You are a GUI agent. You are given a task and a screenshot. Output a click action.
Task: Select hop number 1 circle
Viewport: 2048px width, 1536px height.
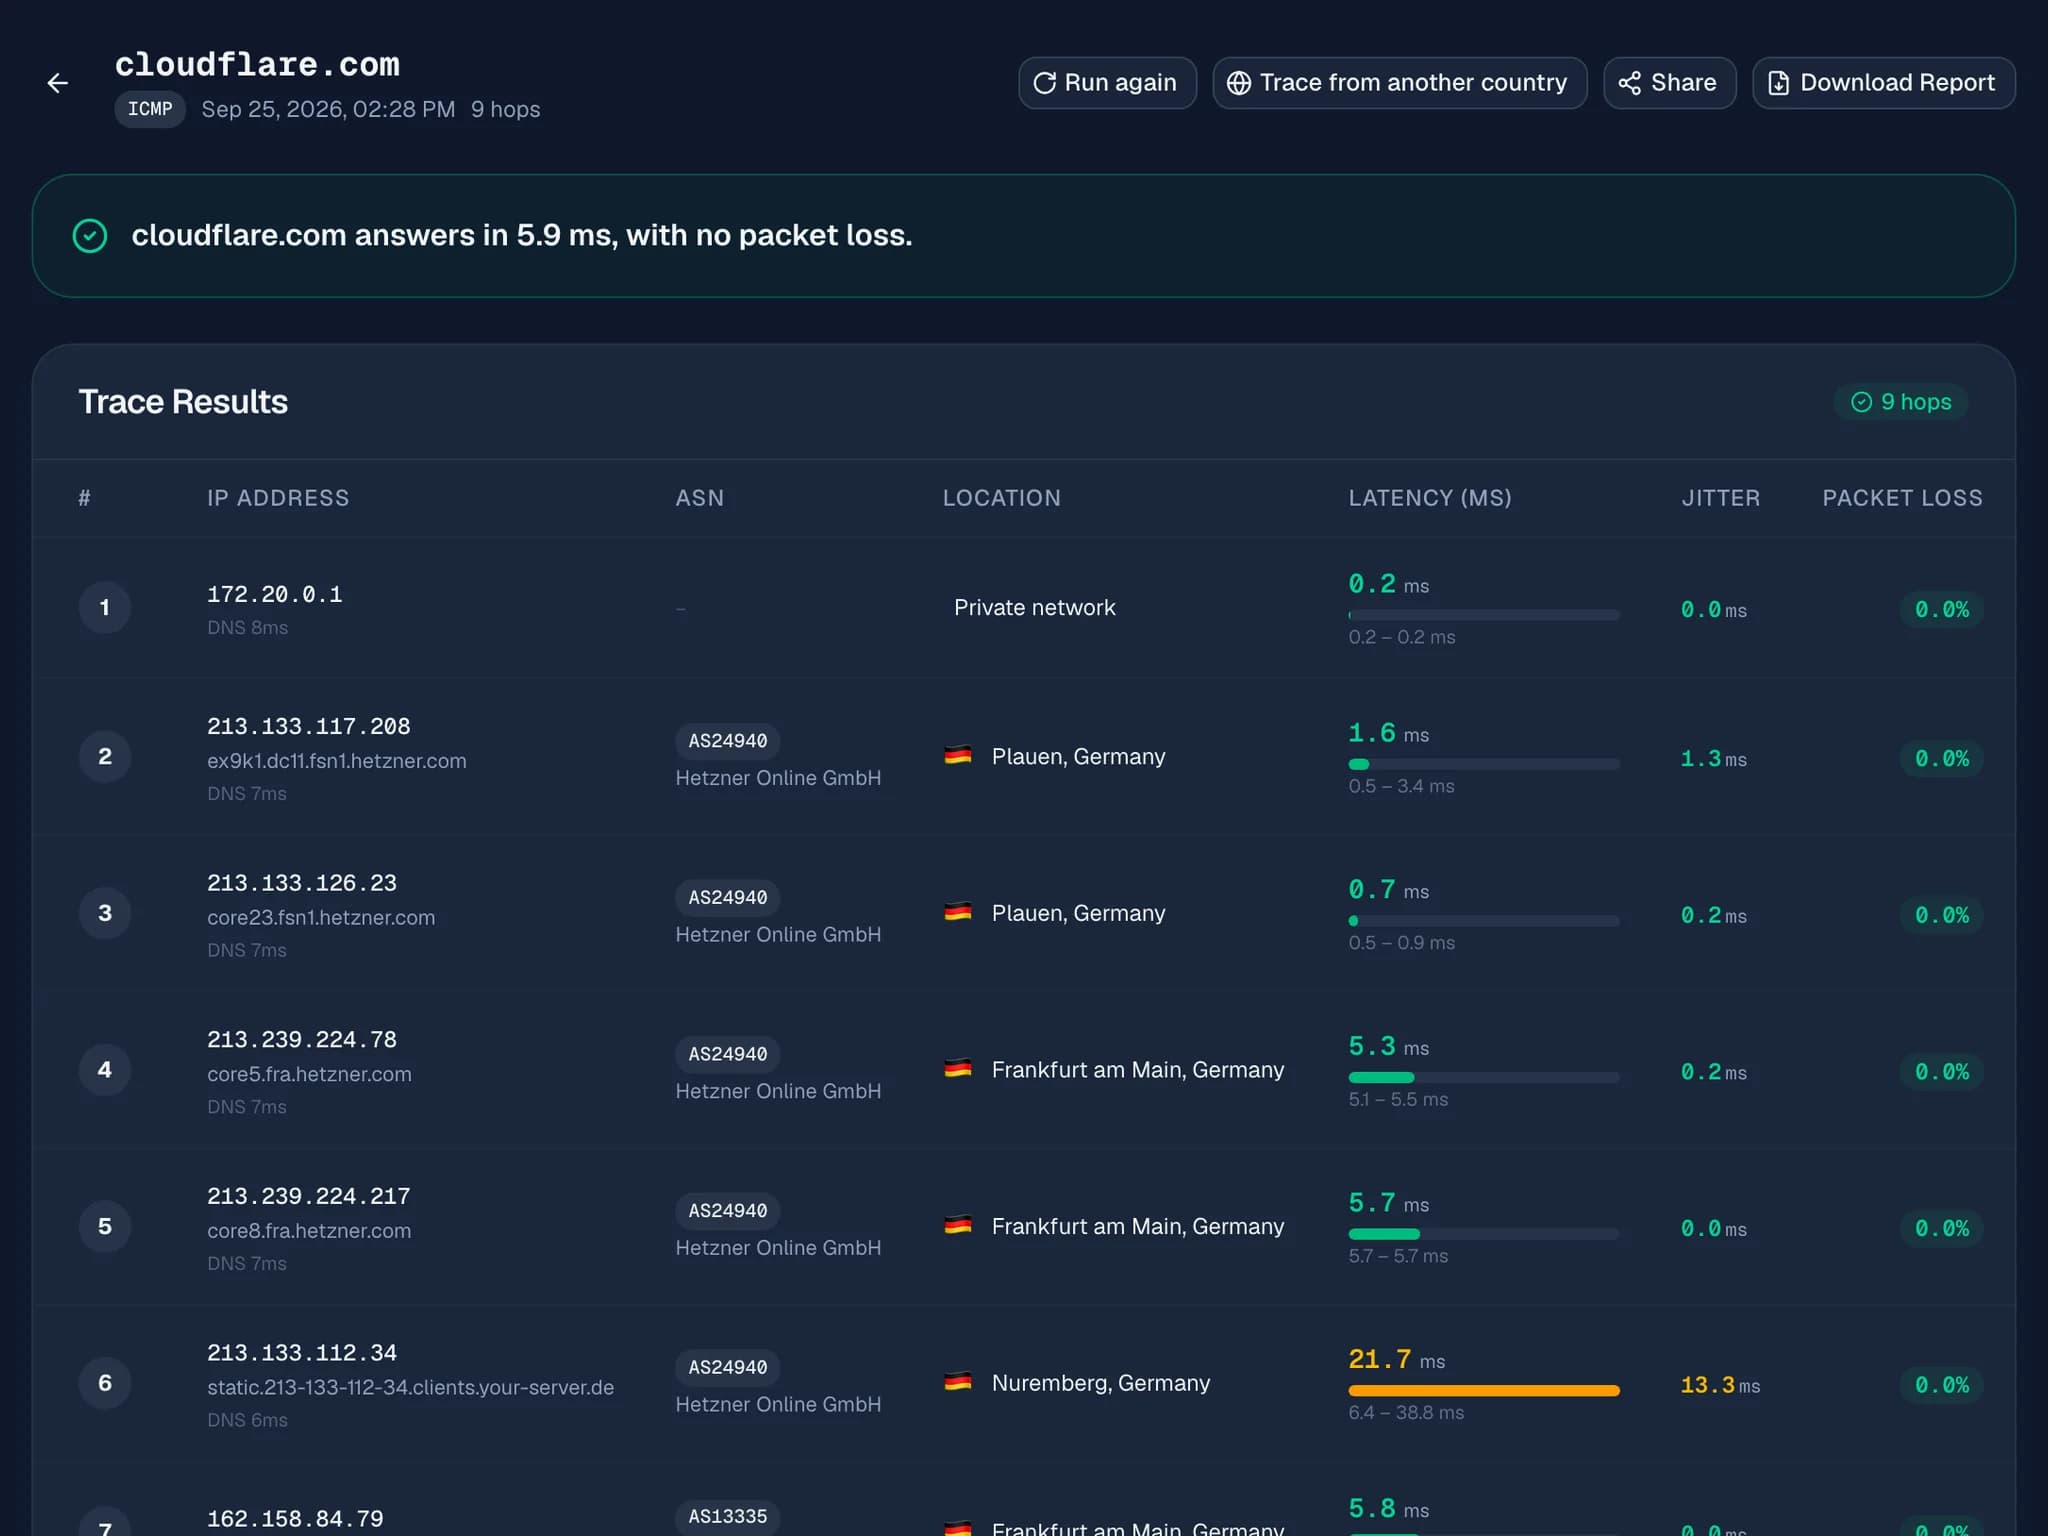click(x=105, y=608)
